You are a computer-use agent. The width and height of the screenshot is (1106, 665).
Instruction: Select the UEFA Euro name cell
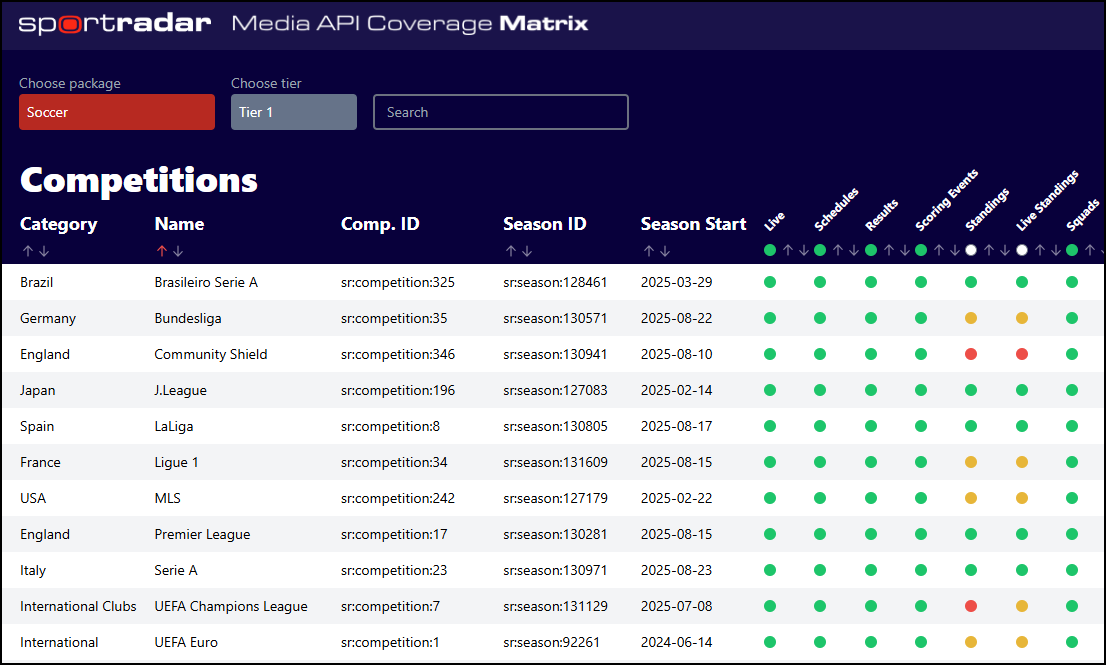click(x=186, y=642)
